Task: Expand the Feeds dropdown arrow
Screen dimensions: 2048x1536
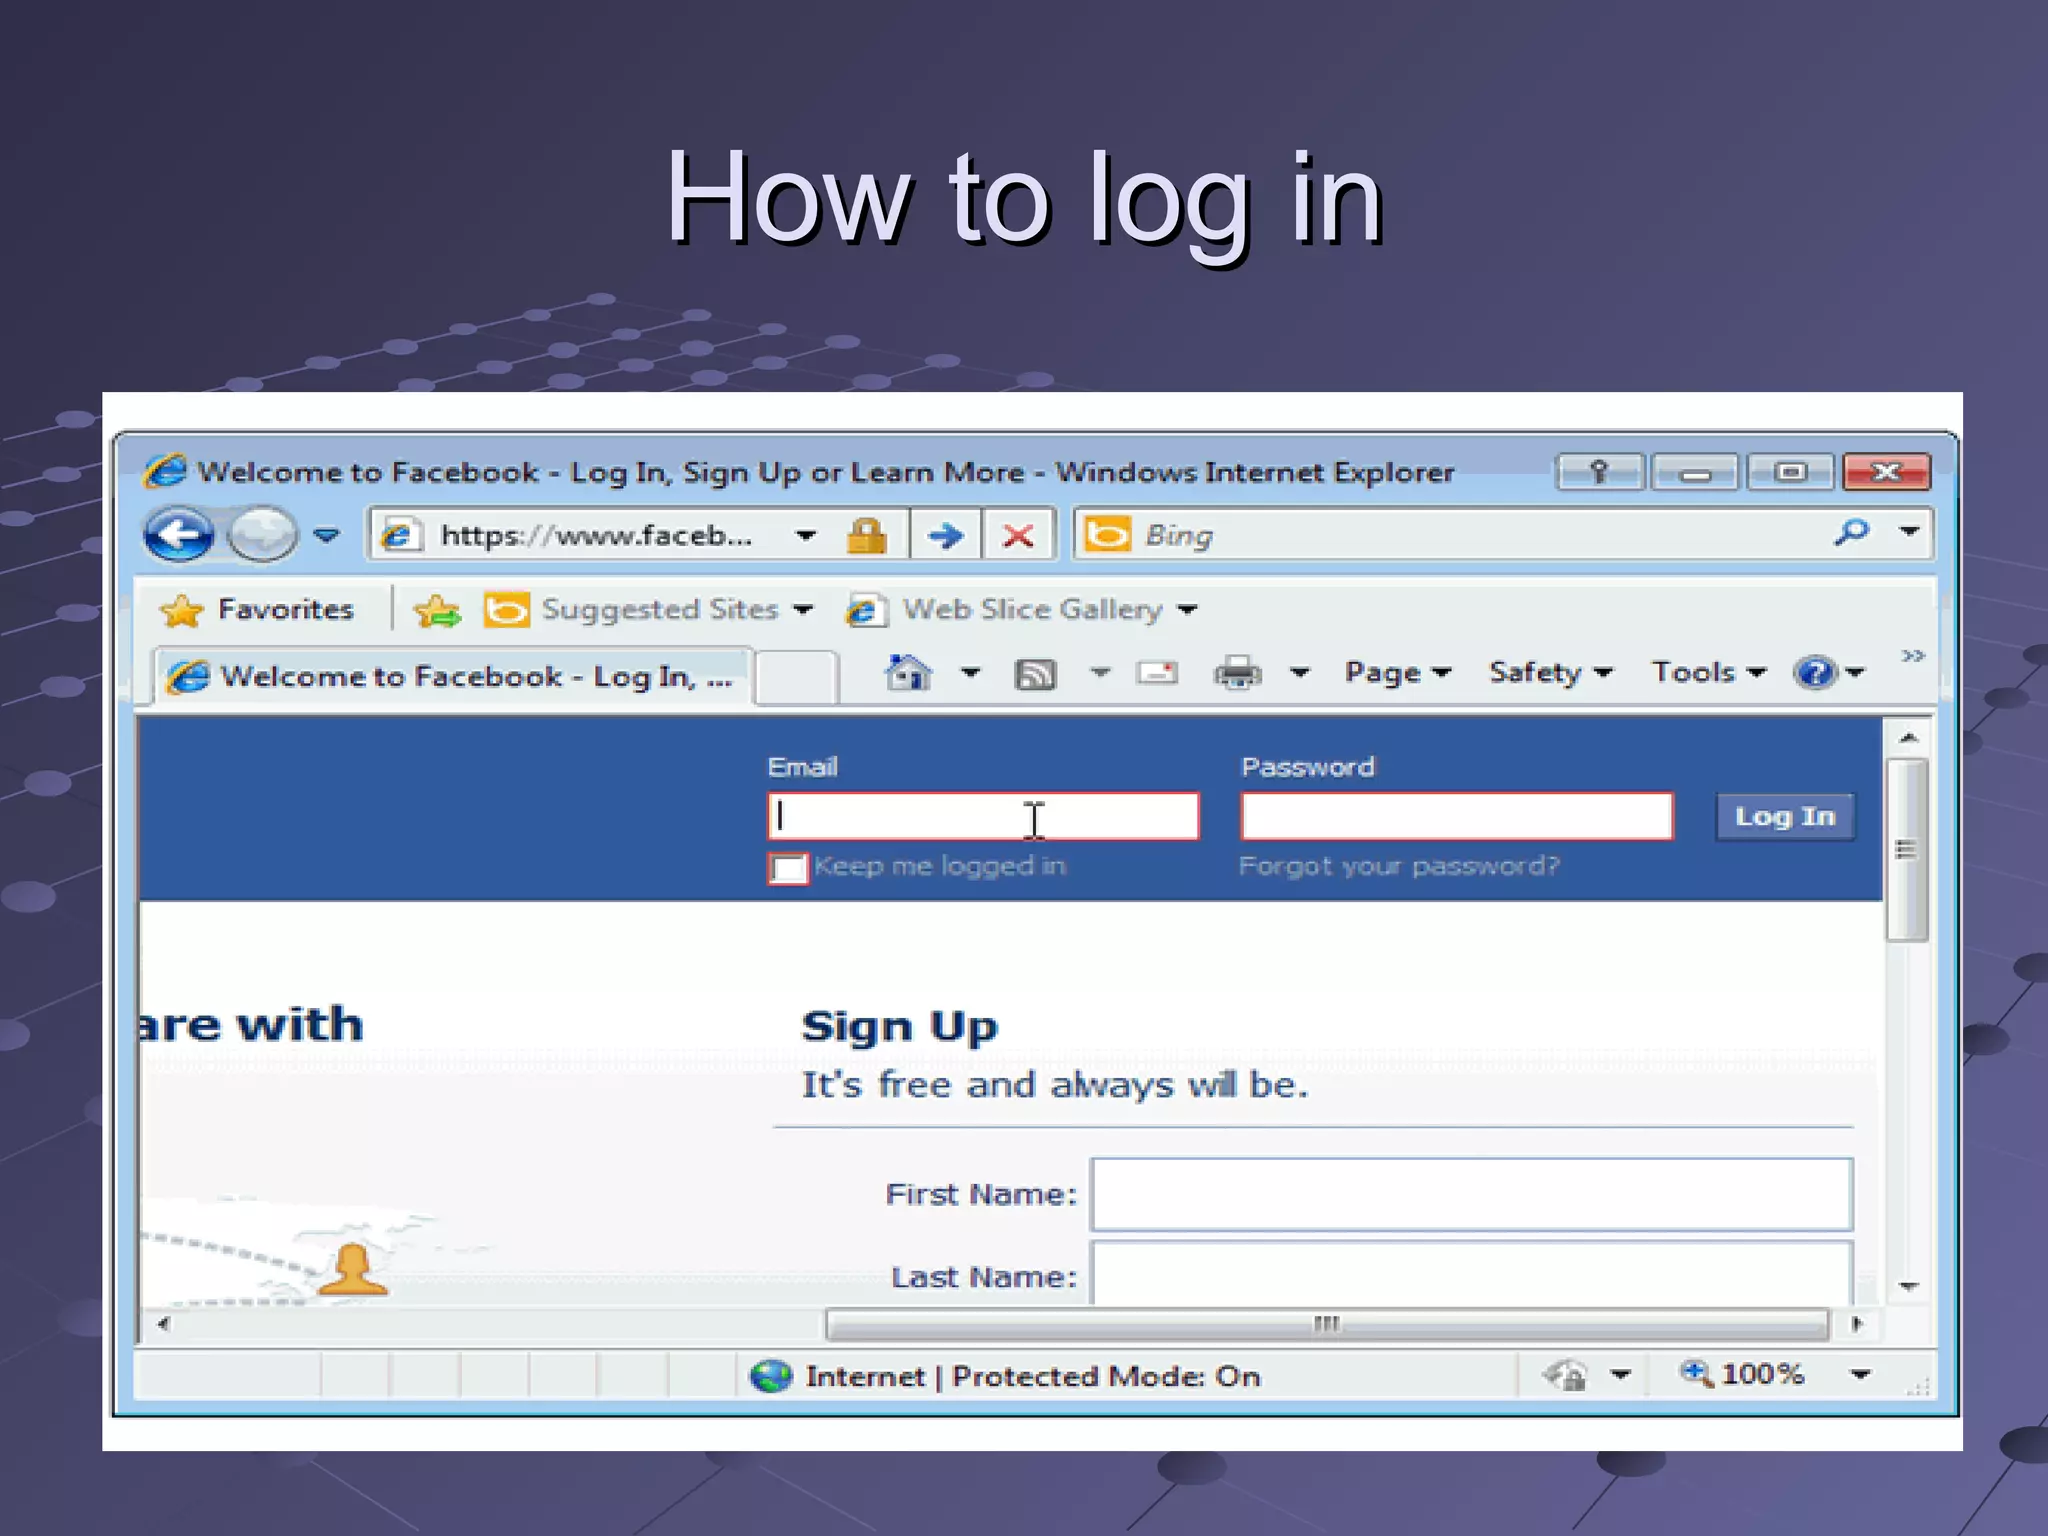Action: pos(1100,673)
